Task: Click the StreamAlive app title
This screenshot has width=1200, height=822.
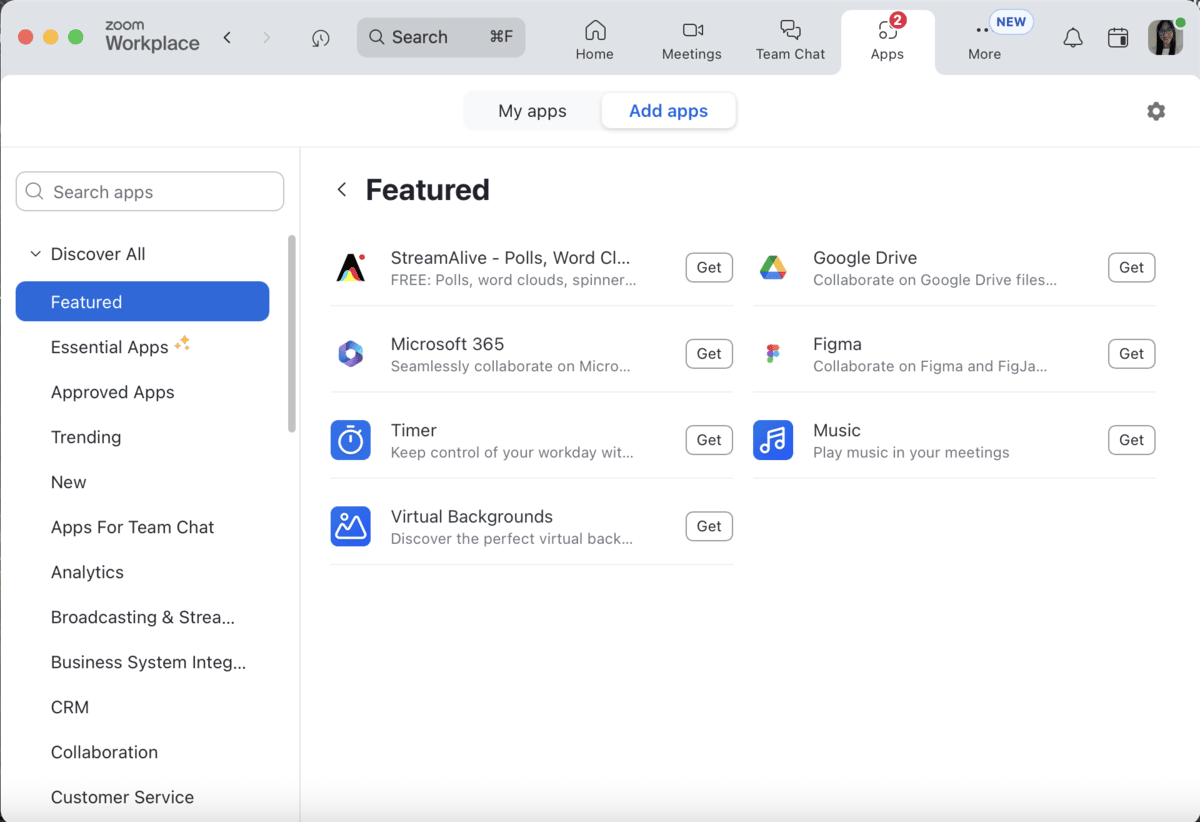Action: click(510, 258)
